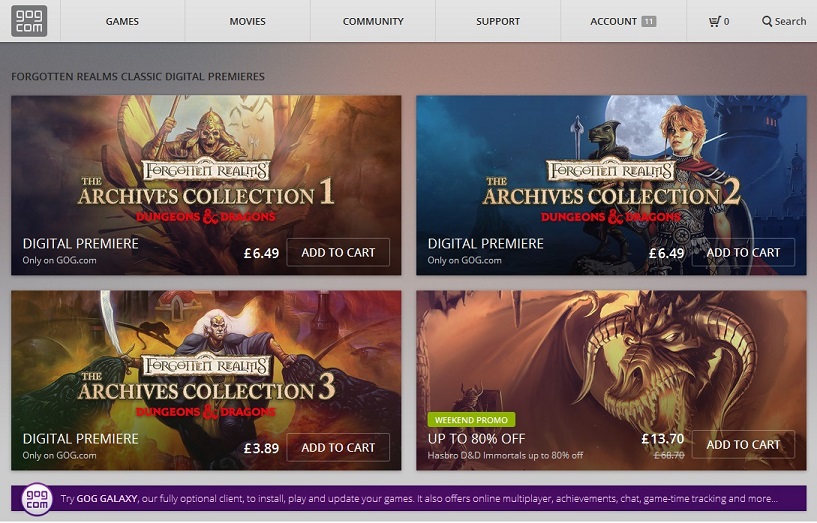Click the £6.49 price on Collection 1

pyautogui.click(x=262, y=253)
